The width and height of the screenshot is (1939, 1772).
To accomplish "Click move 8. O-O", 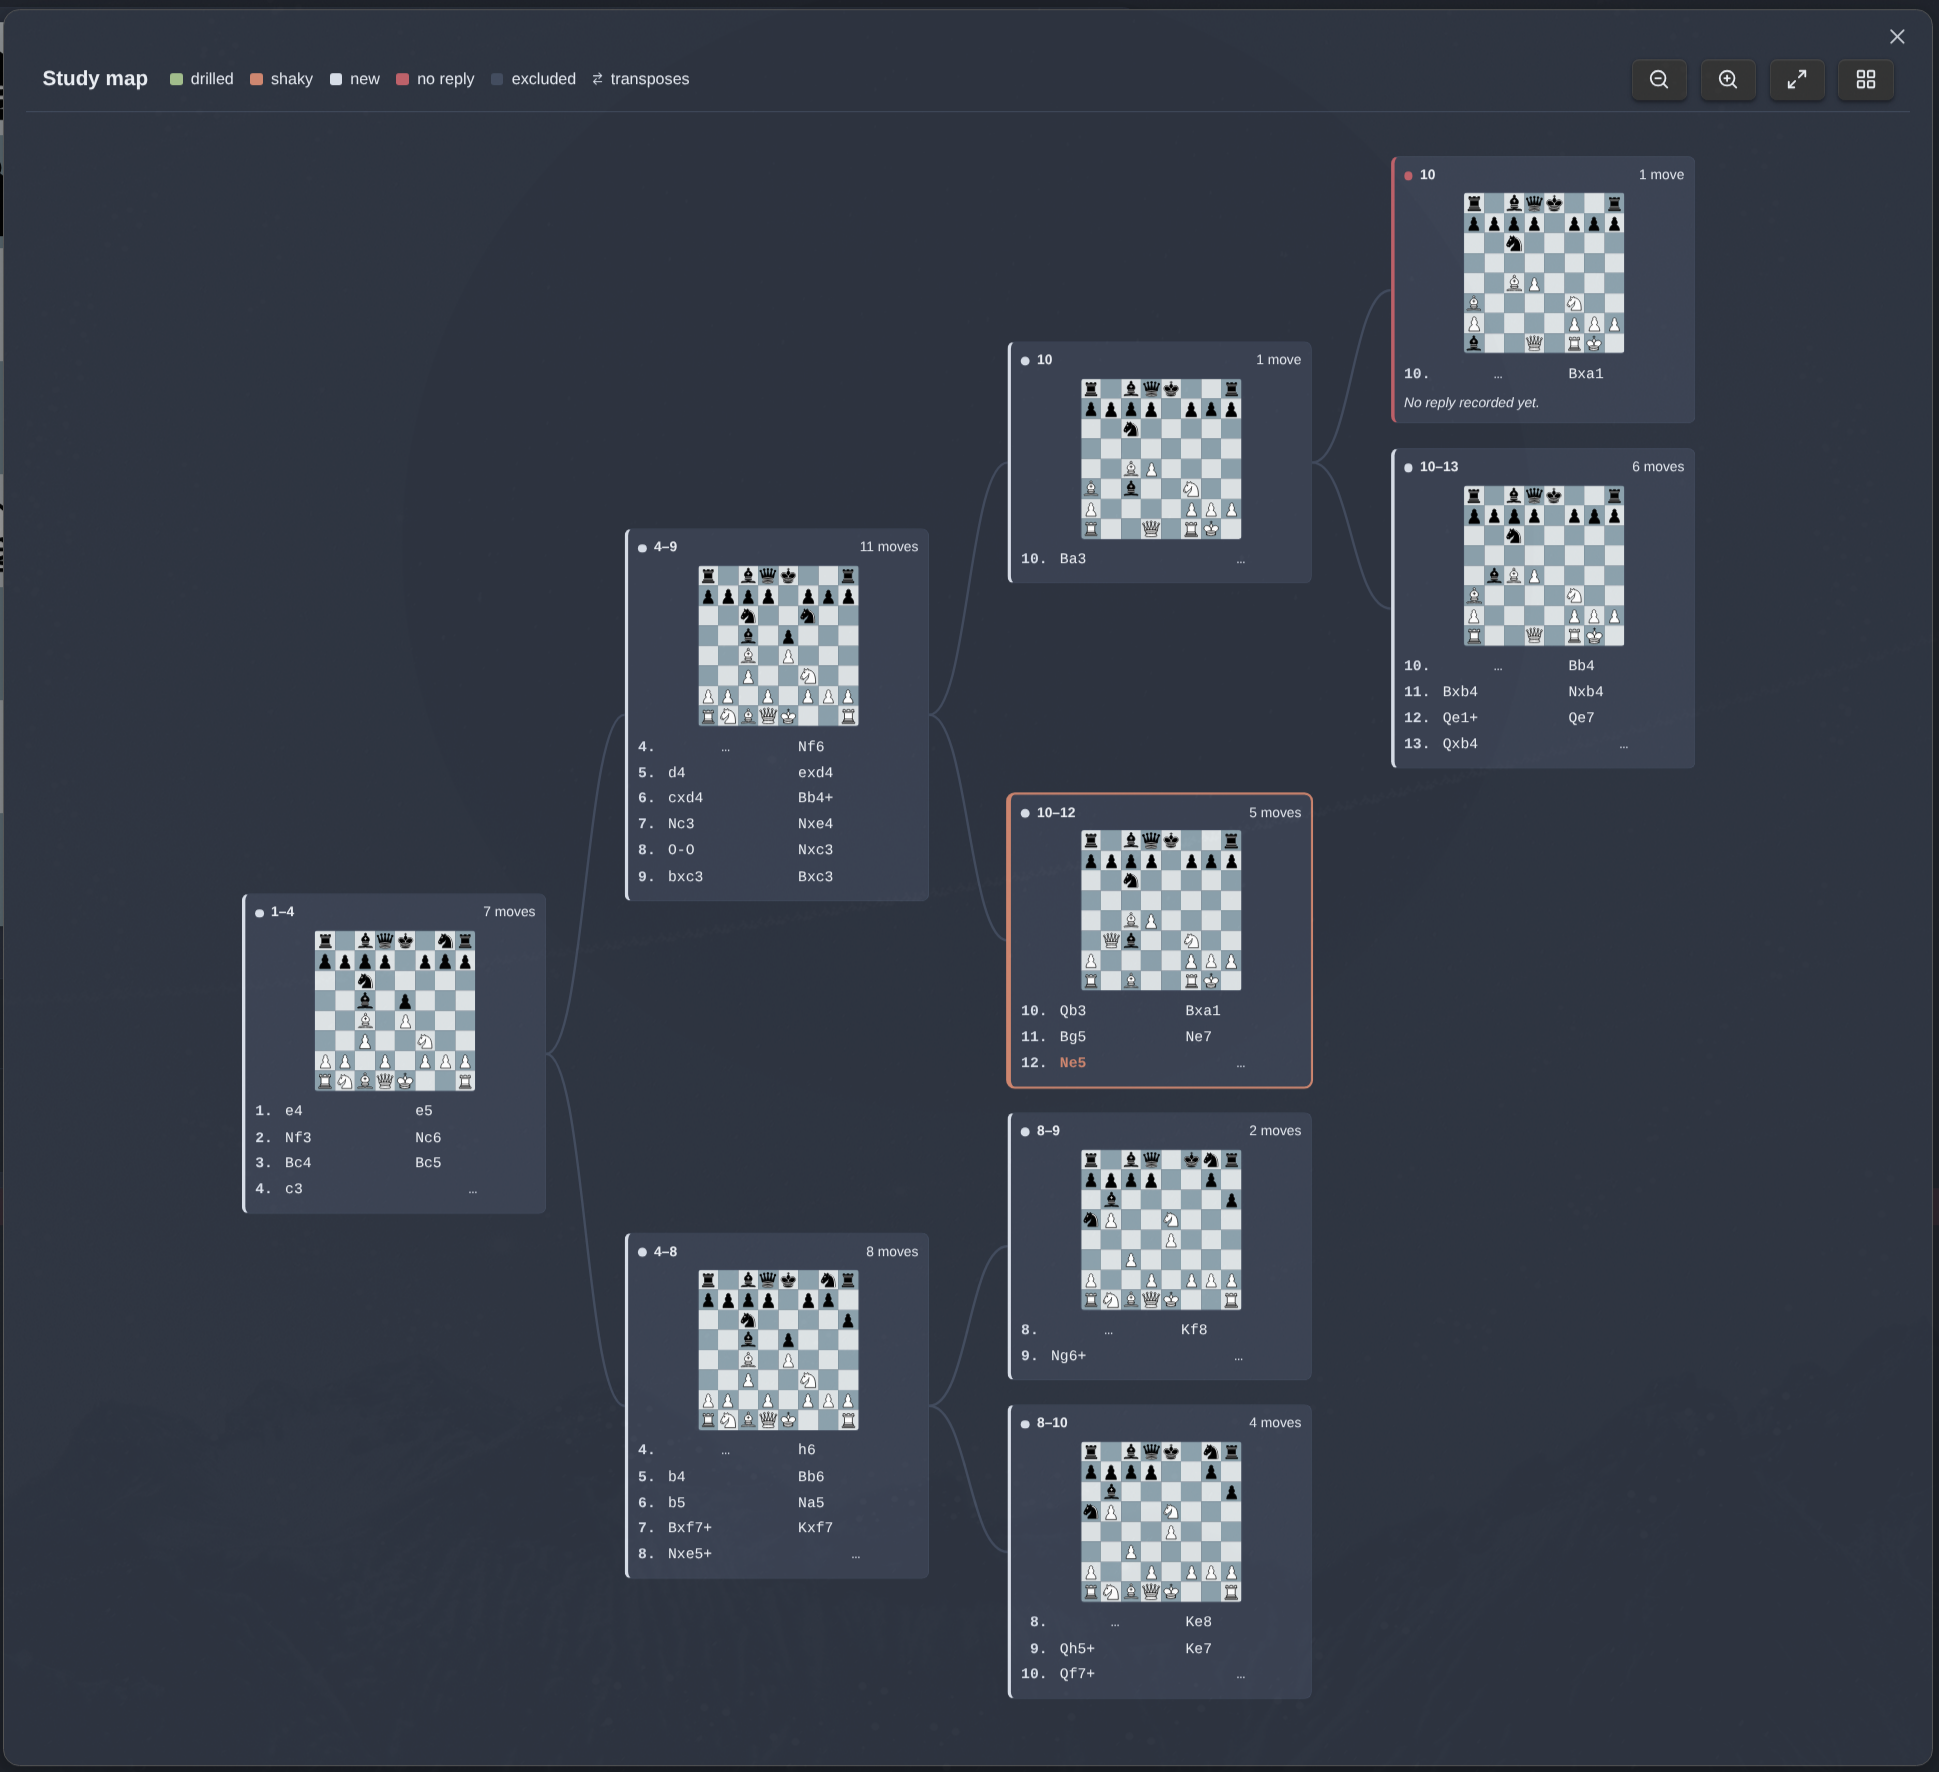I will [x=681, y=850].
